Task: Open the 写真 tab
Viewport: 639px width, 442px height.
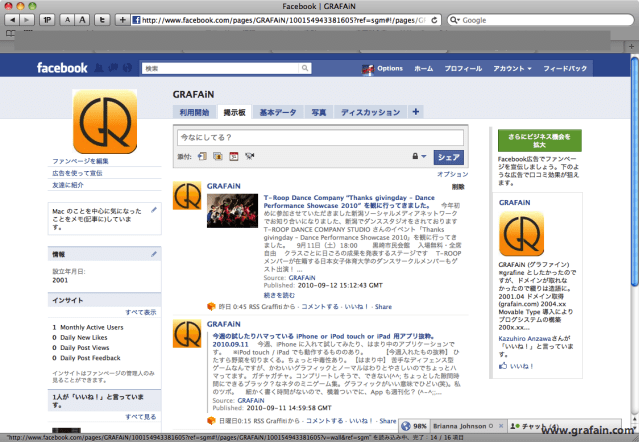Action: [319, 112]
